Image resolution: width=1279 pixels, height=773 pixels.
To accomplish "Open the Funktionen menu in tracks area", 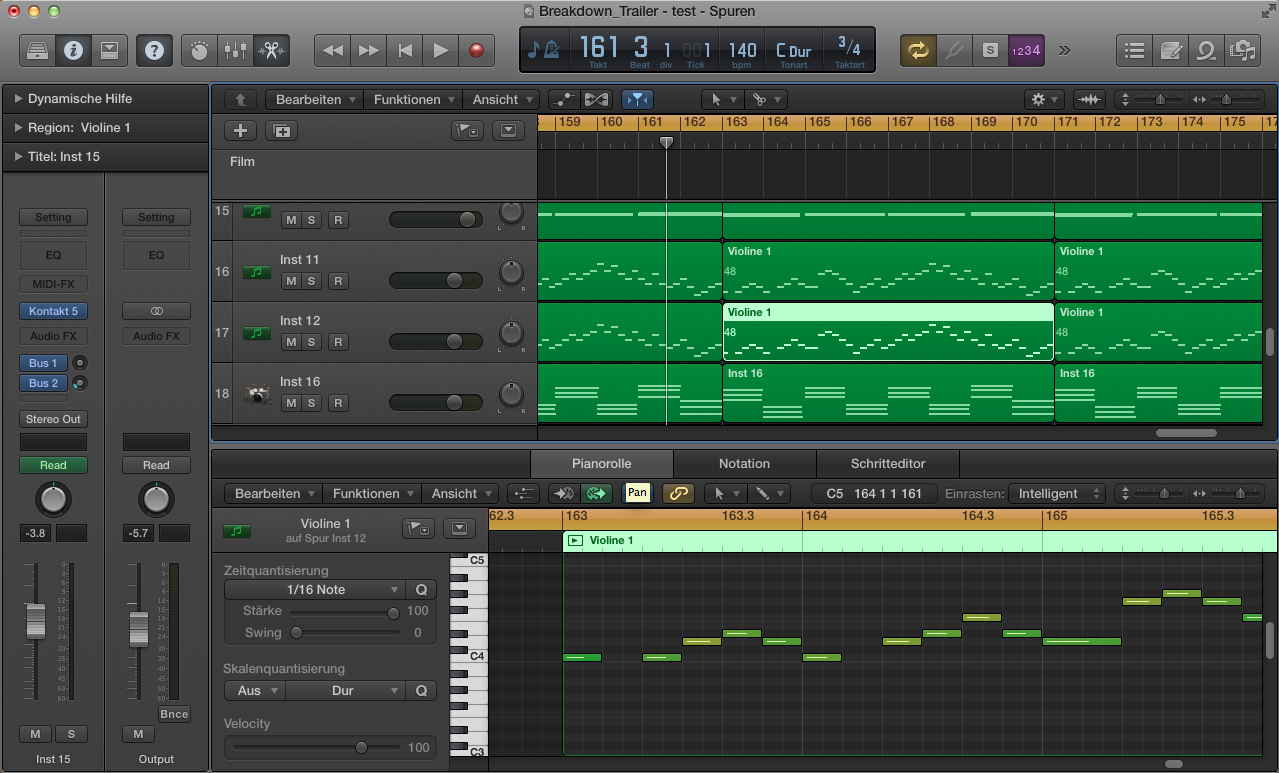I will (x=414, y=100).
